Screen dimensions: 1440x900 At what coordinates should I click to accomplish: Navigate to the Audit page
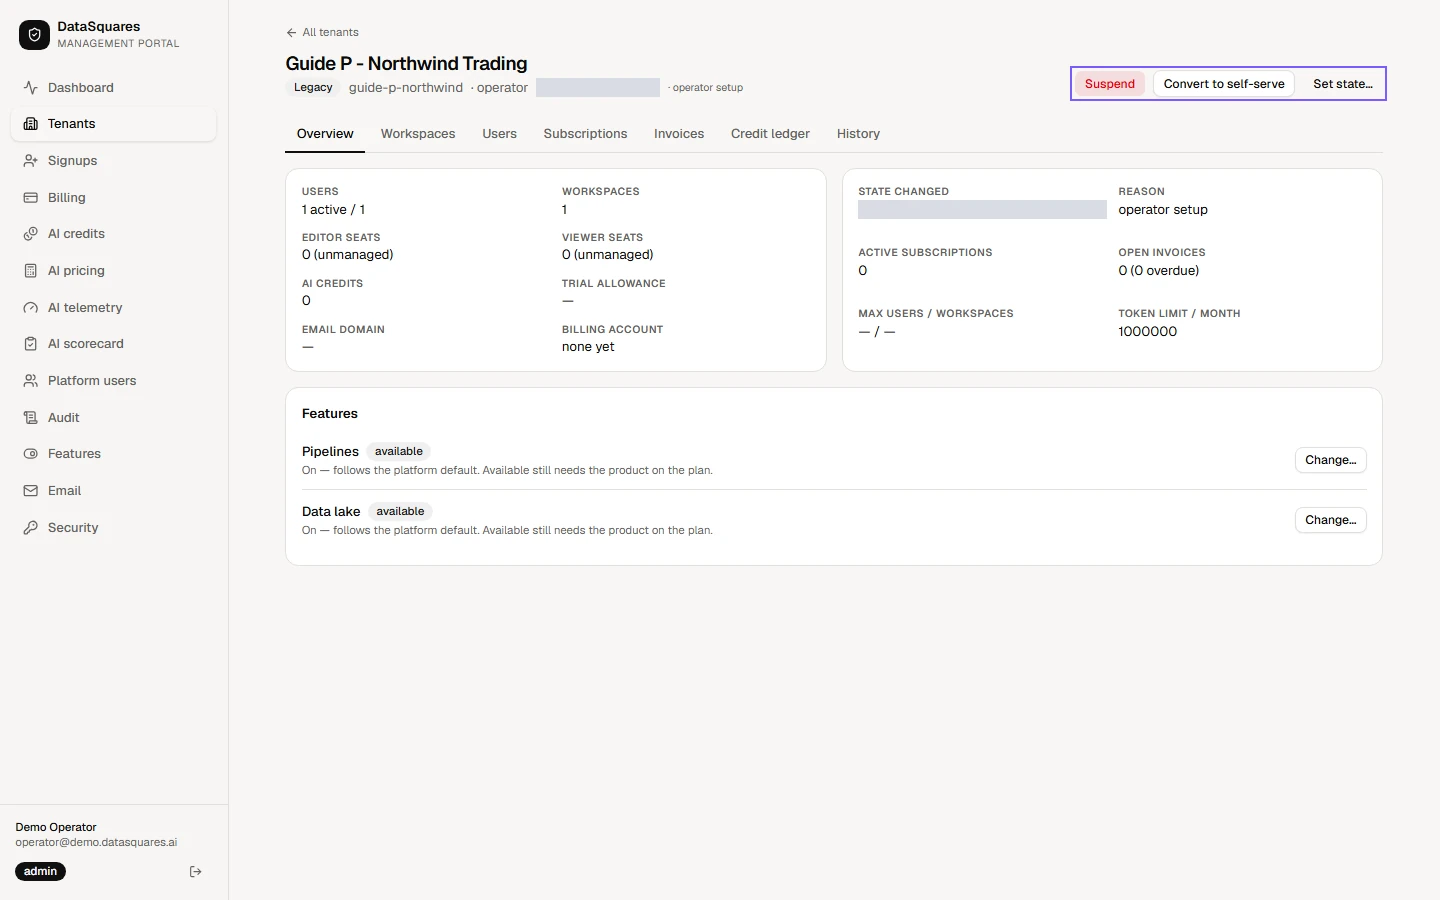(113, 418)
